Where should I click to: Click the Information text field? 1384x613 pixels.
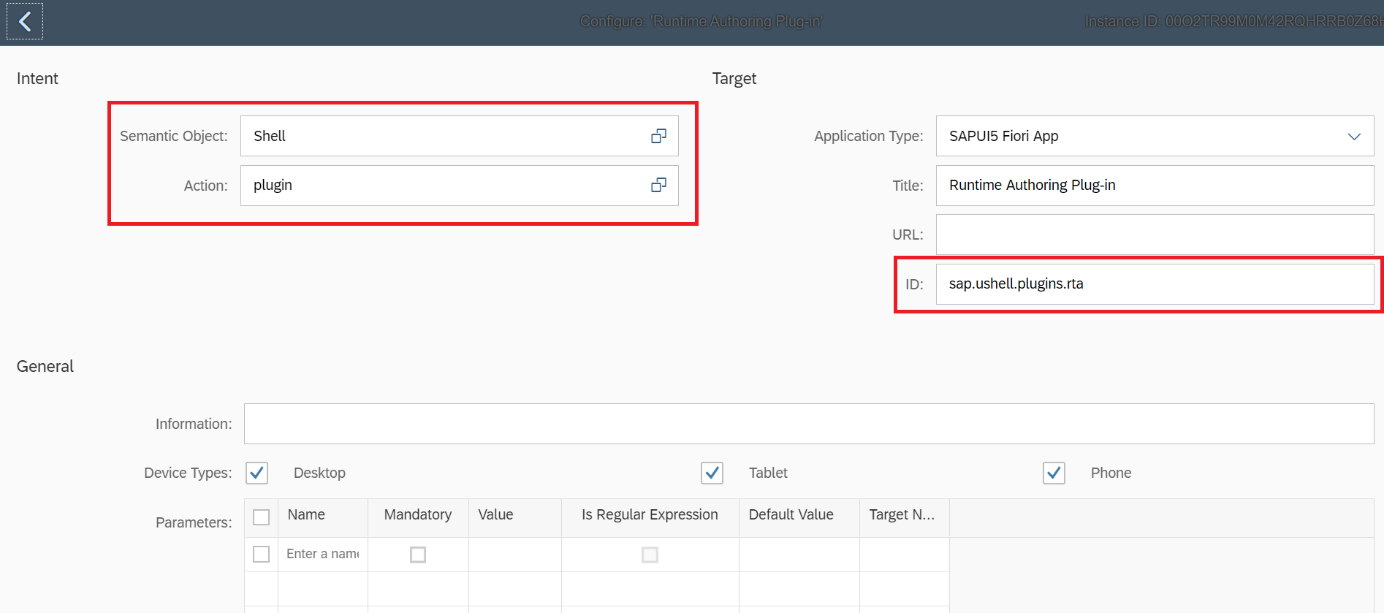coord(808,424)
